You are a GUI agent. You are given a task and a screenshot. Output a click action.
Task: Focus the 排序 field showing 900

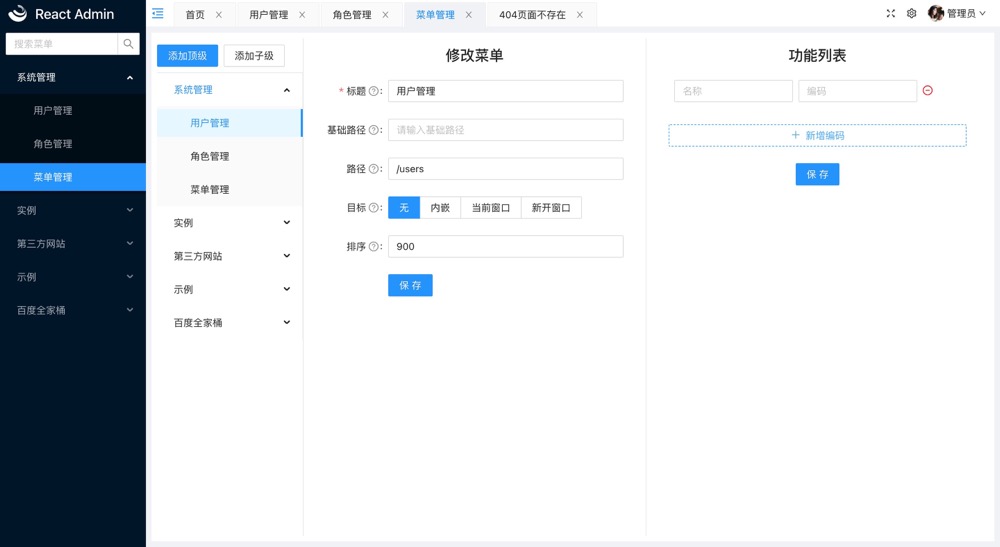[506, 247]
